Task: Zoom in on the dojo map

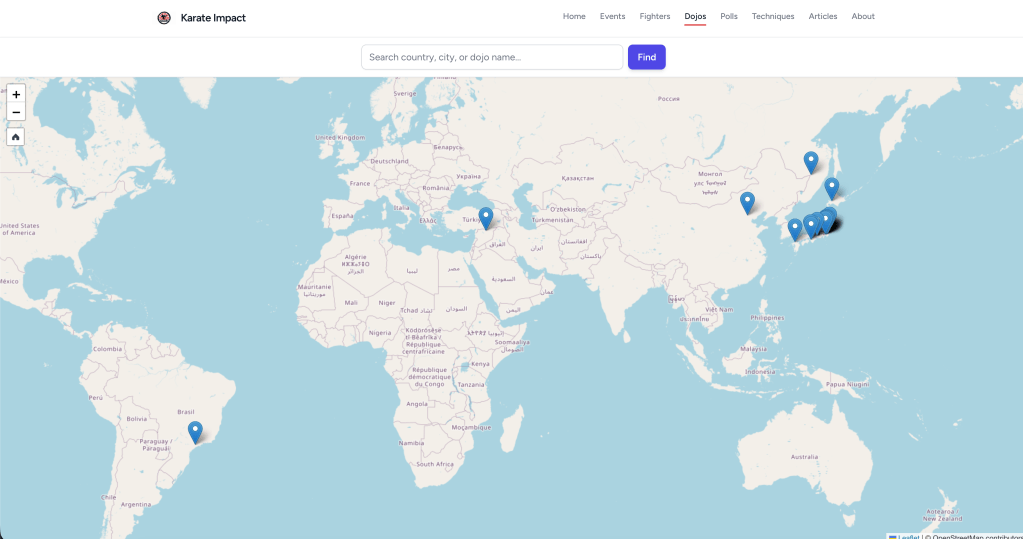Action: click(x=16, y=94)
